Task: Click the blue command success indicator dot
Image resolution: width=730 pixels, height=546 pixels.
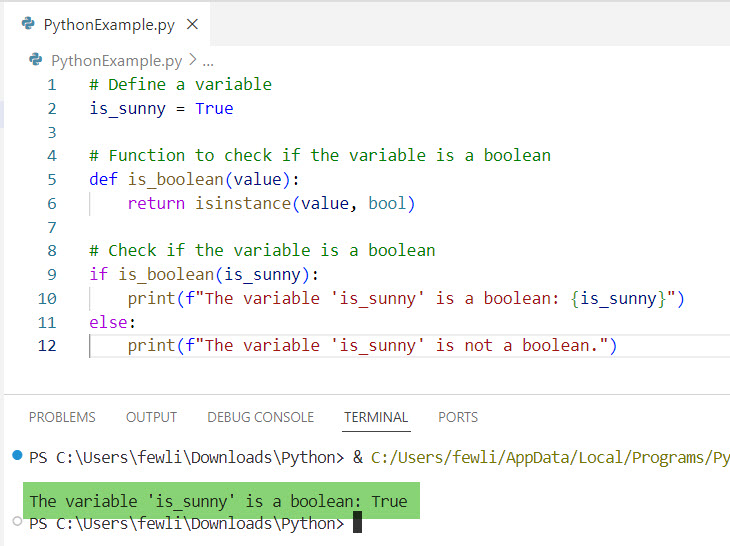Action: [17, 455]
